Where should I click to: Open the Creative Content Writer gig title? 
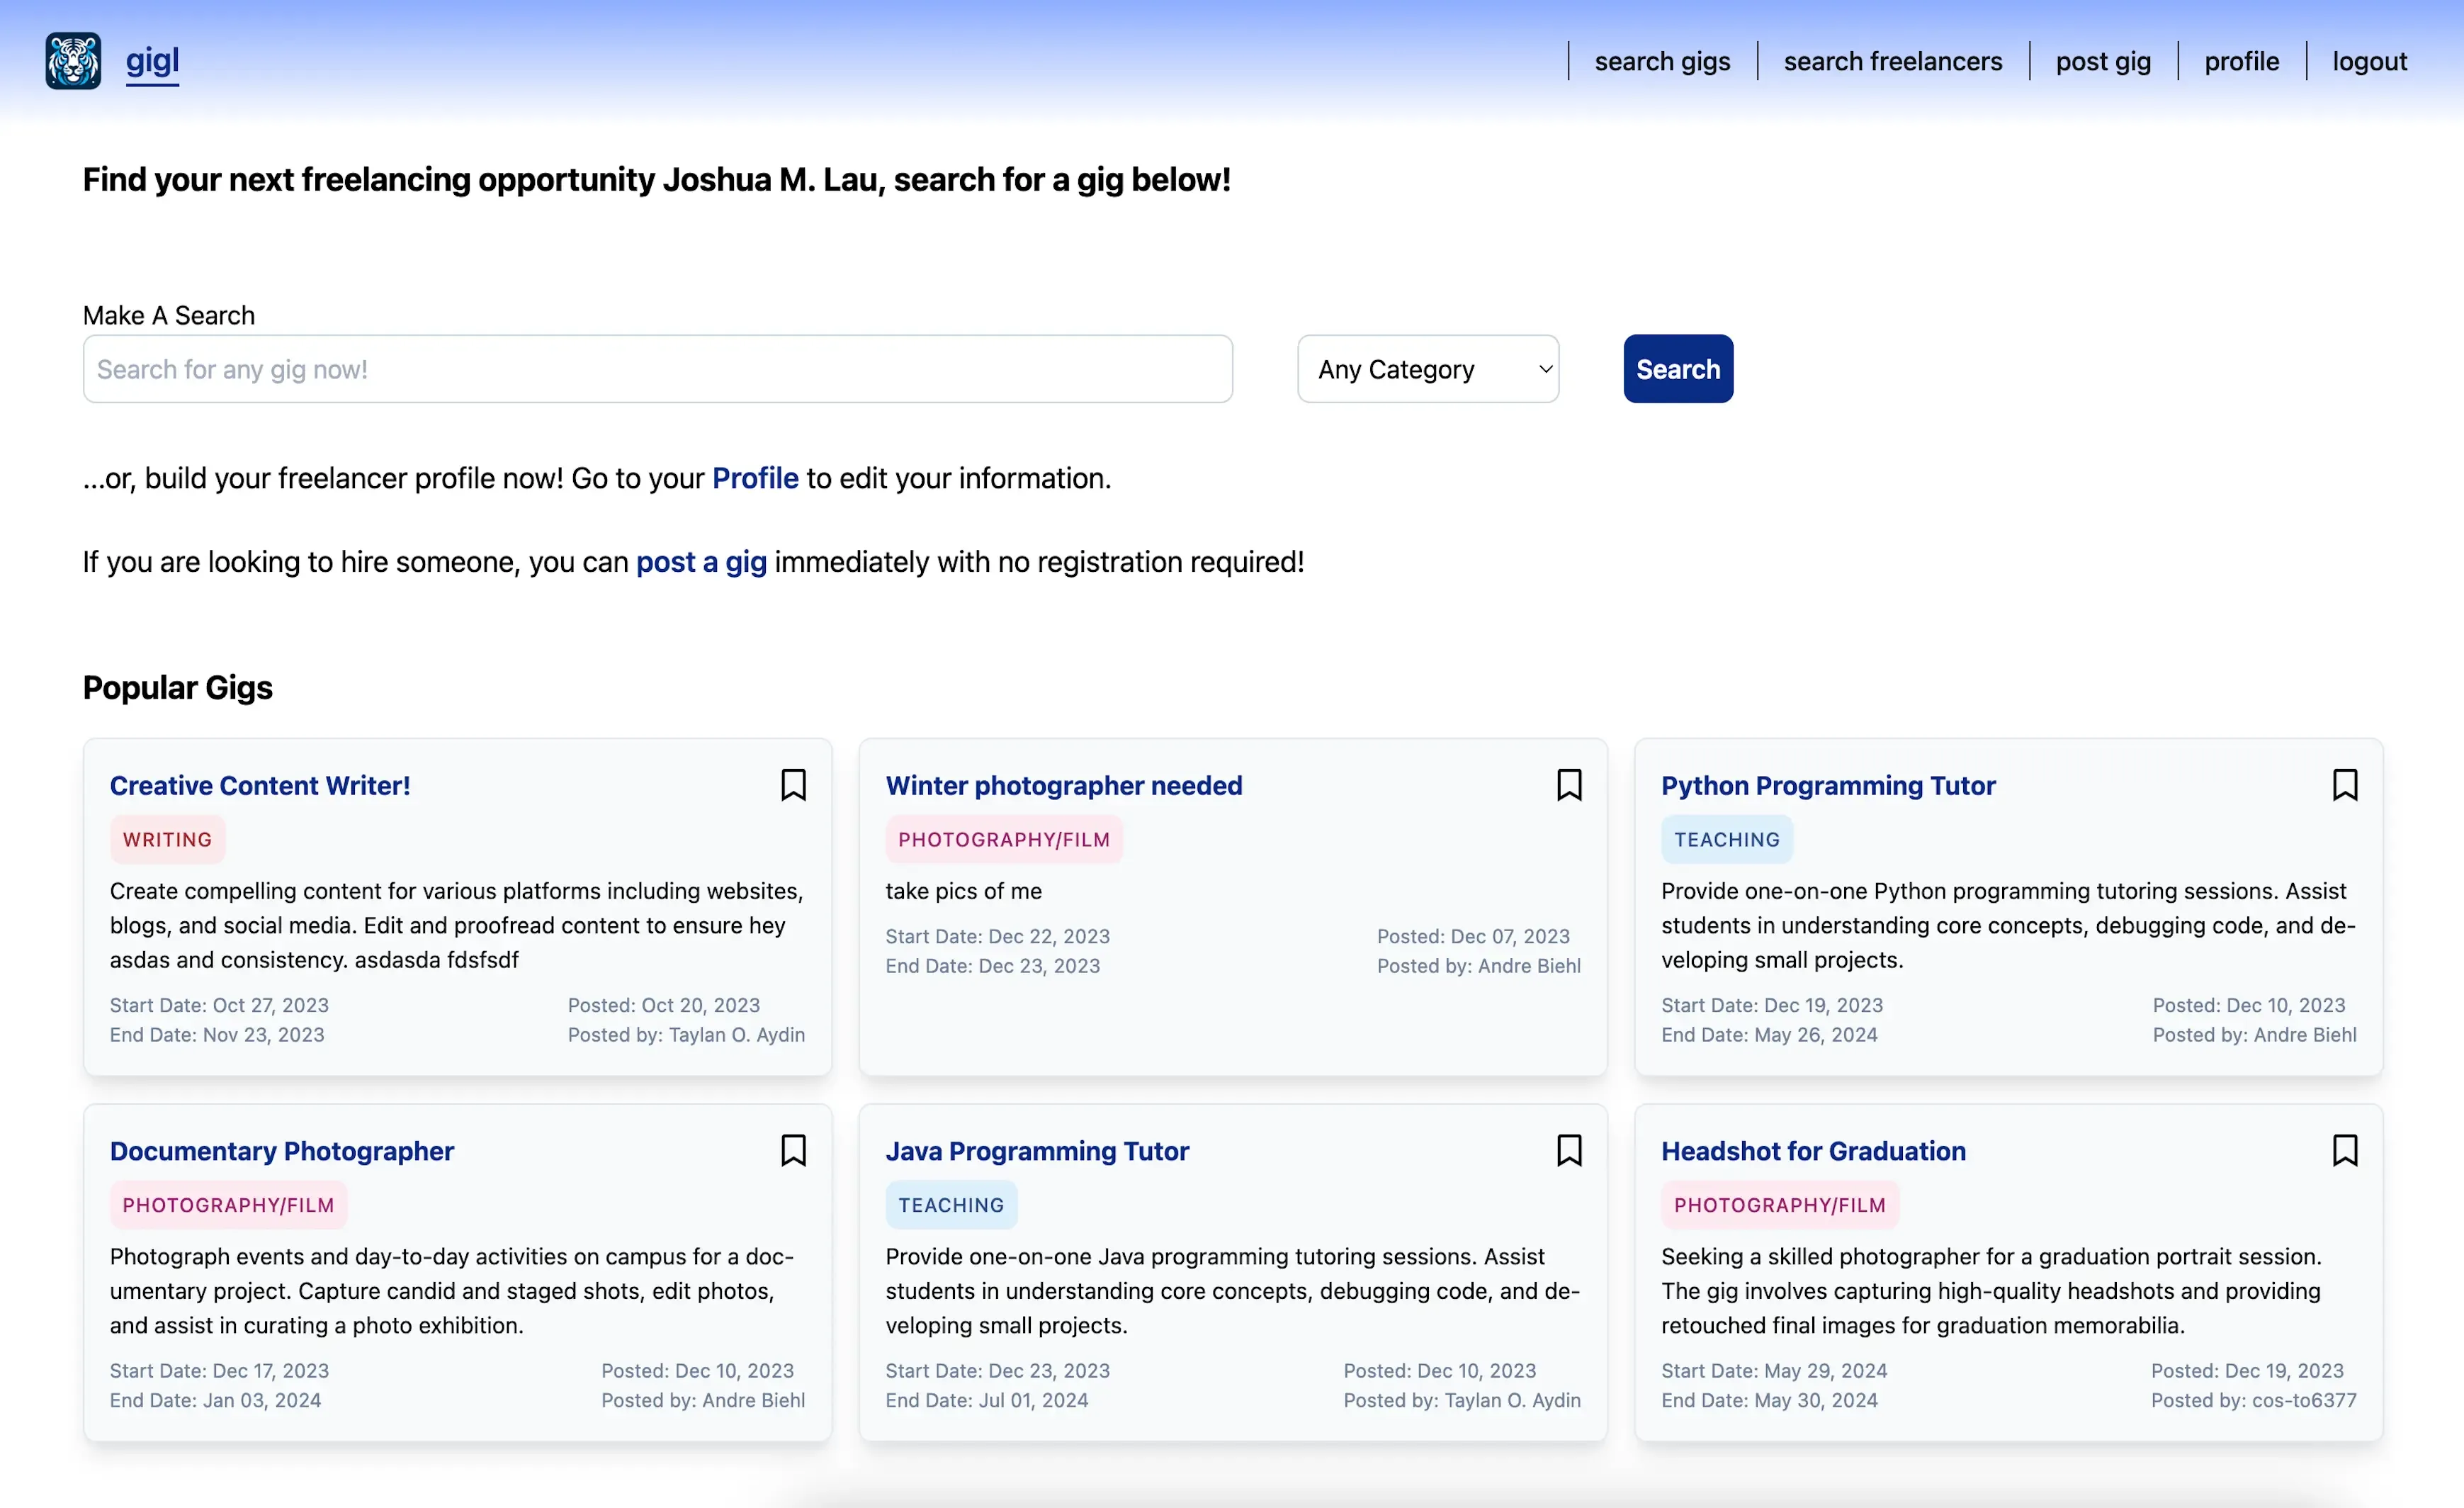tap(260, 786)
